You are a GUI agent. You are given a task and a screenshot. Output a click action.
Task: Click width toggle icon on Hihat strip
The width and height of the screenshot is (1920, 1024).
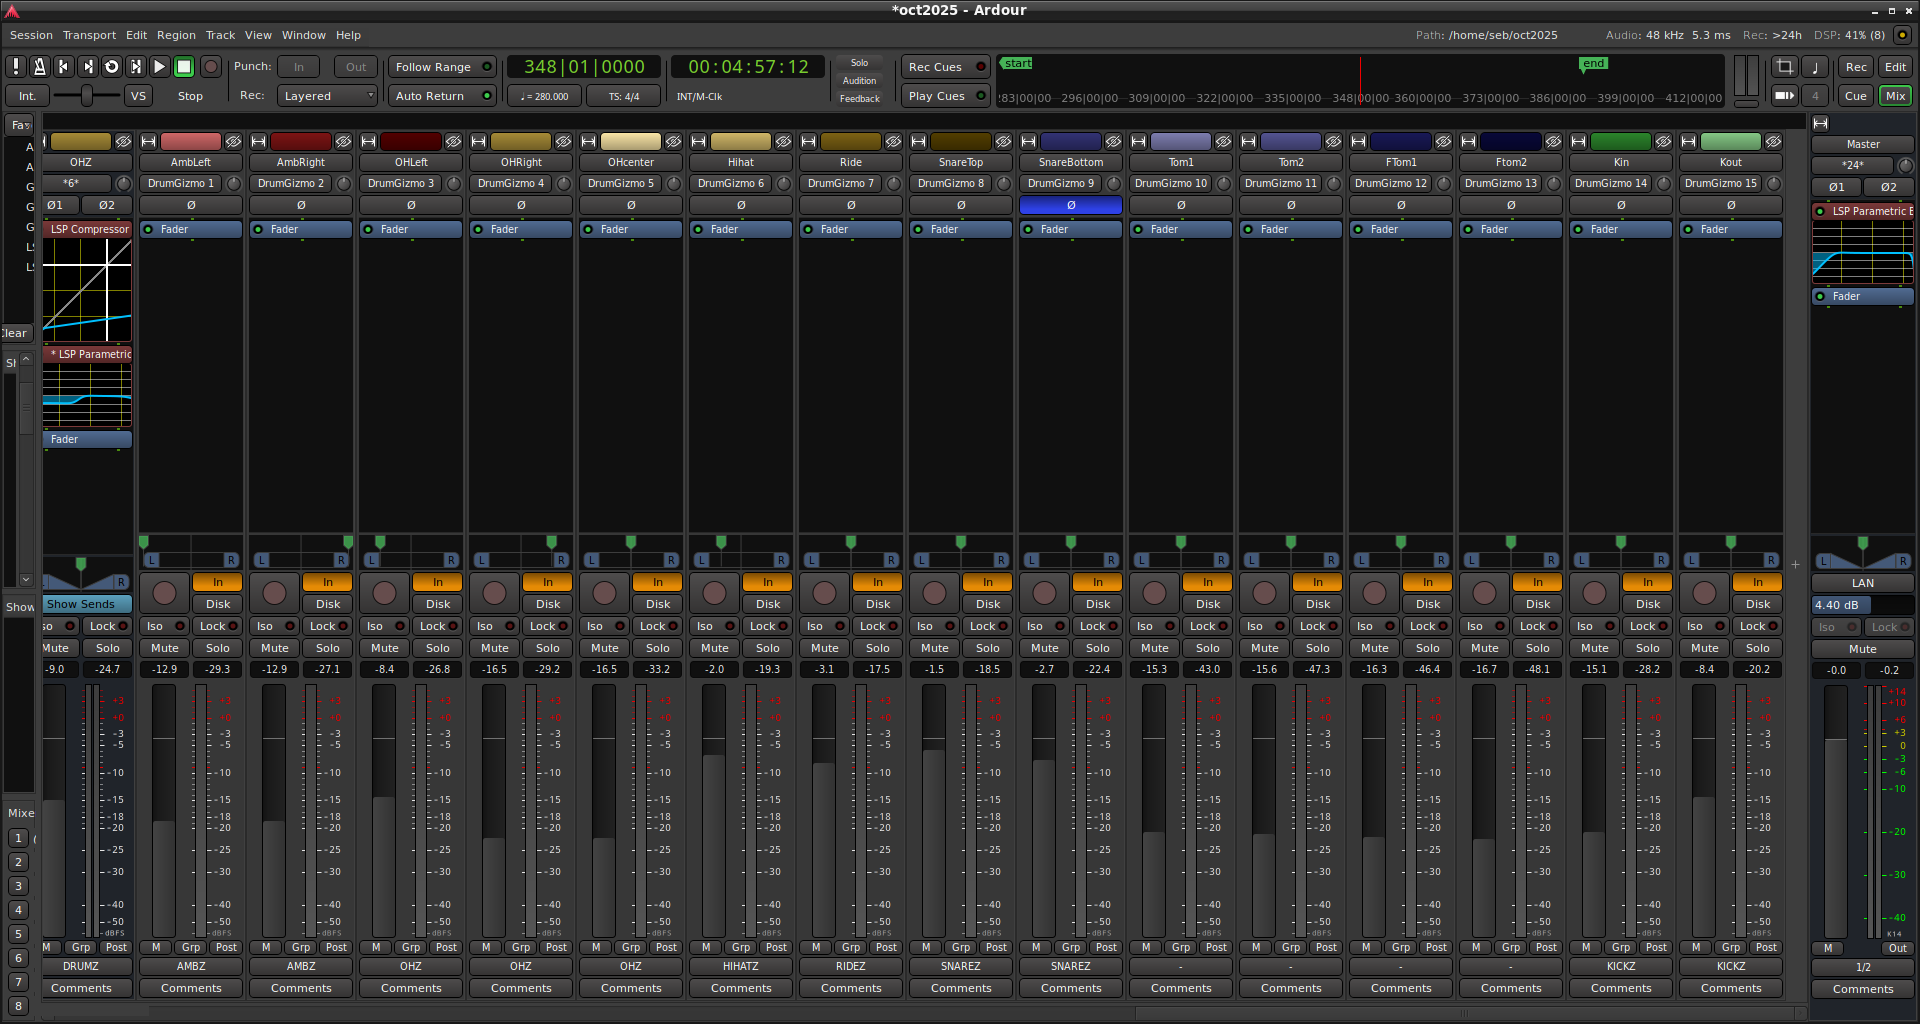[699, 142]
